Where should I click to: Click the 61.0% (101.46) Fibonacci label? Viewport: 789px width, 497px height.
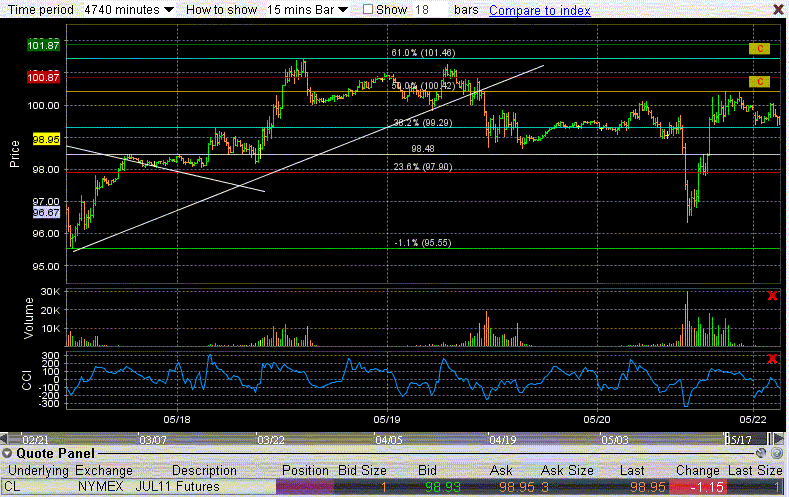point(423,52)
